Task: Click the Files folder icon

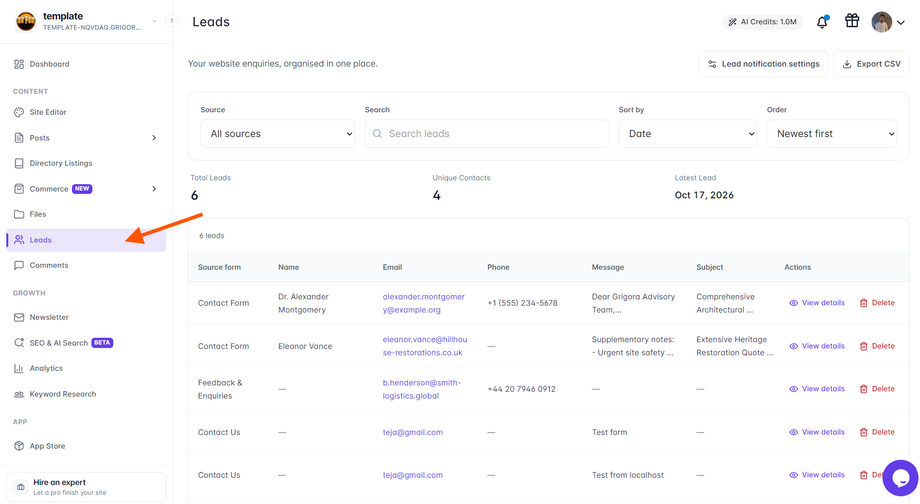Action: point(19,214)
